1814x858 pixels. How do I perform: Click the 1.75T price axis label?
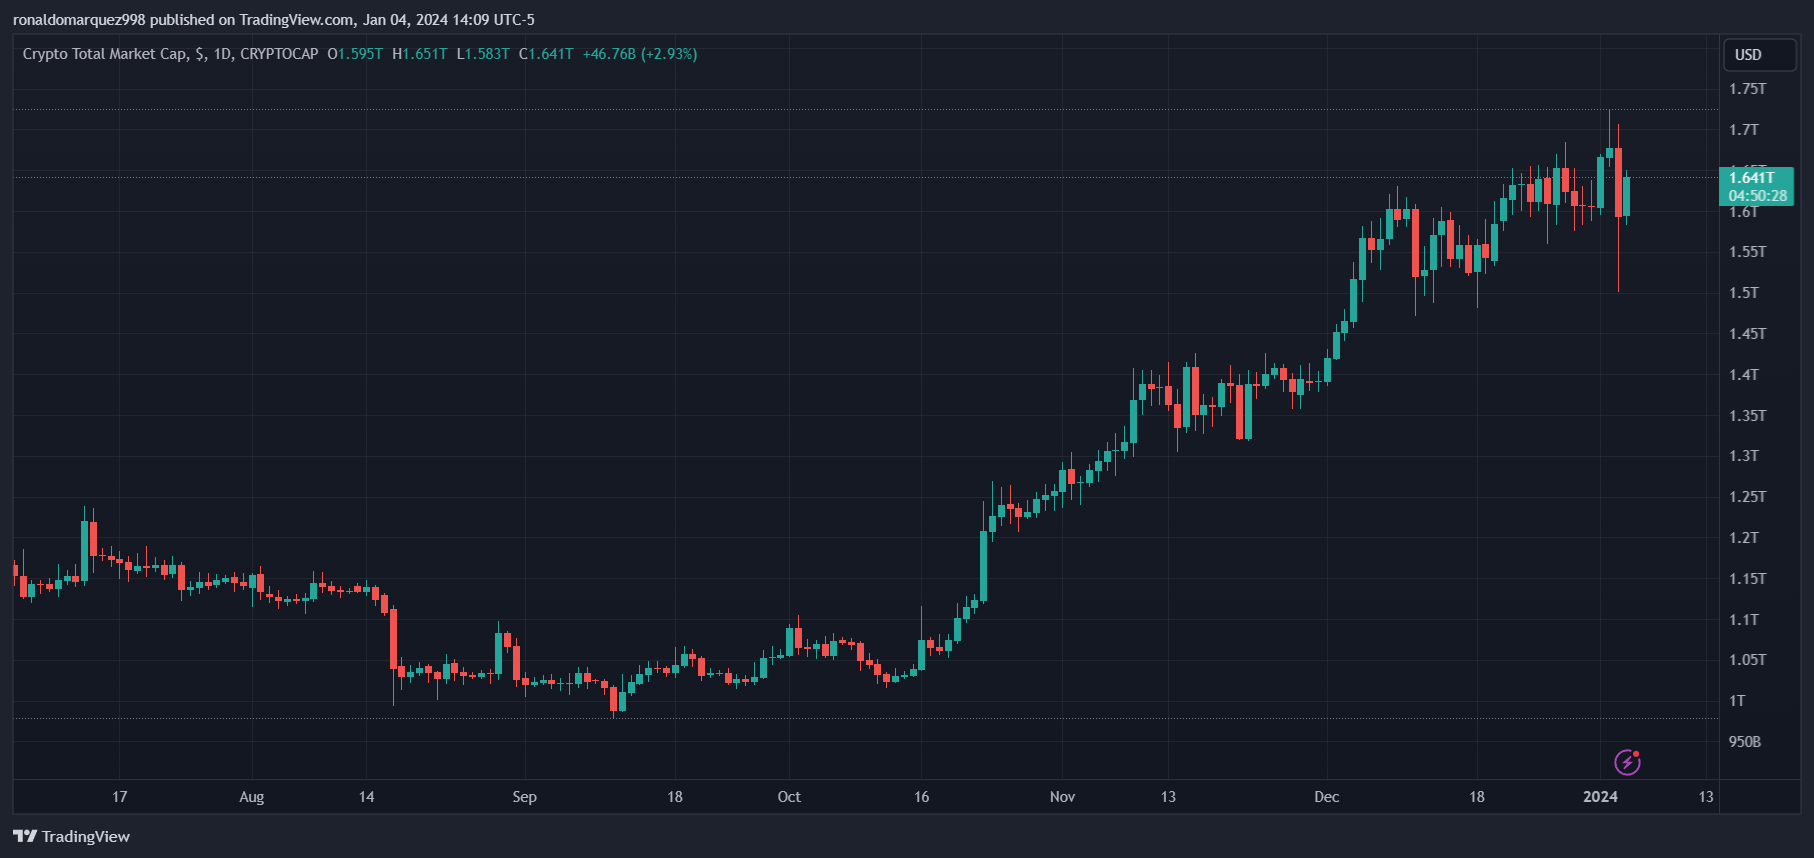tap(1747, 89)
